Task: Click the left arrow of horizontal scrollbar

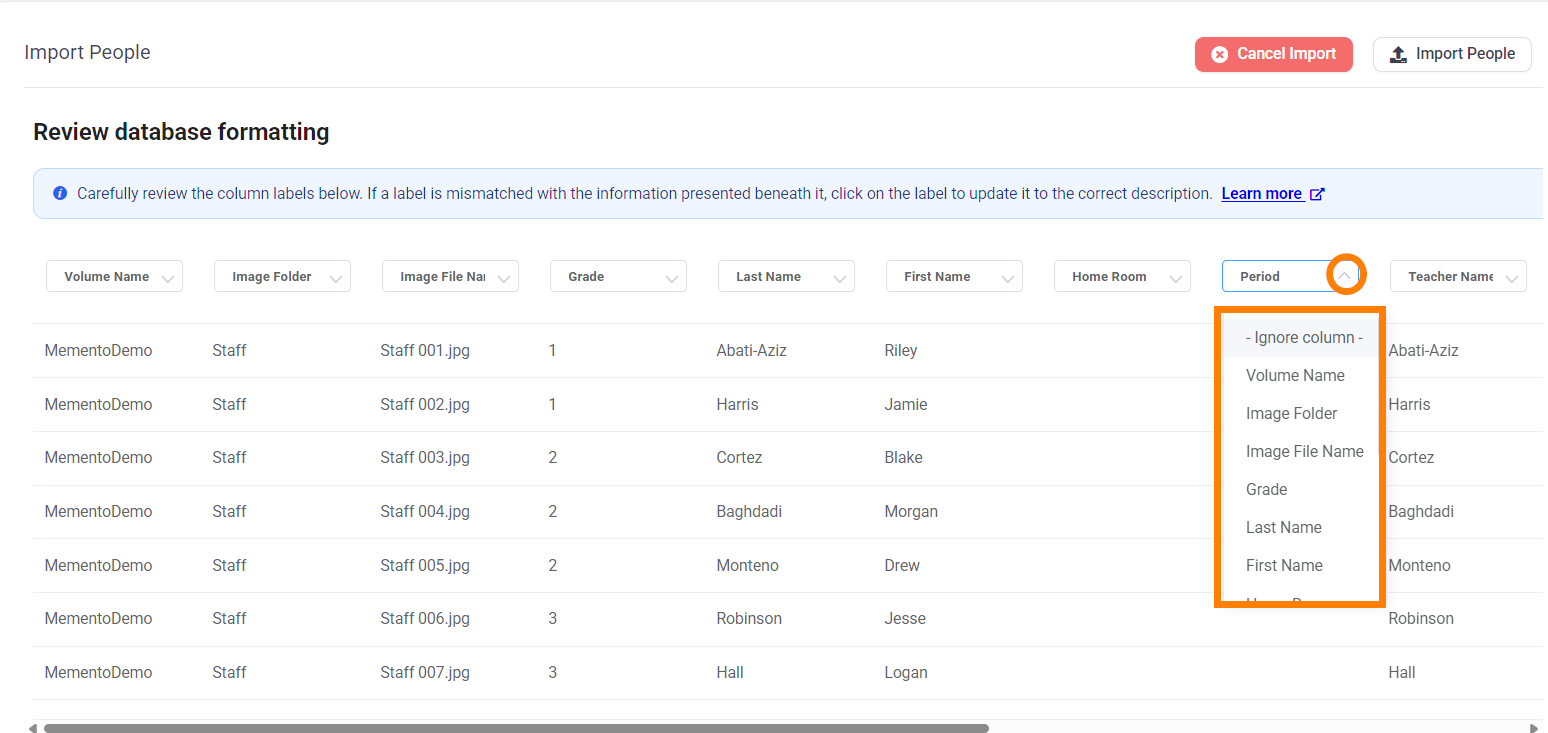Action: [33, 728]
